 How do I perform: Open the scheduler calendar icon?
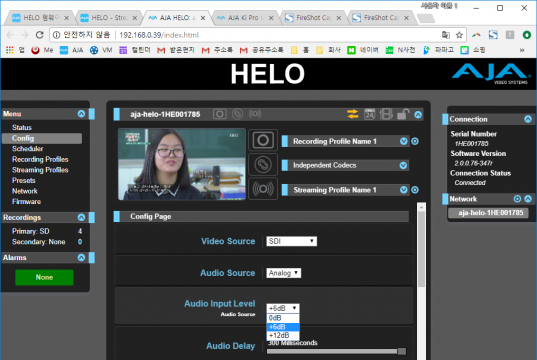(x=369, y=114)
